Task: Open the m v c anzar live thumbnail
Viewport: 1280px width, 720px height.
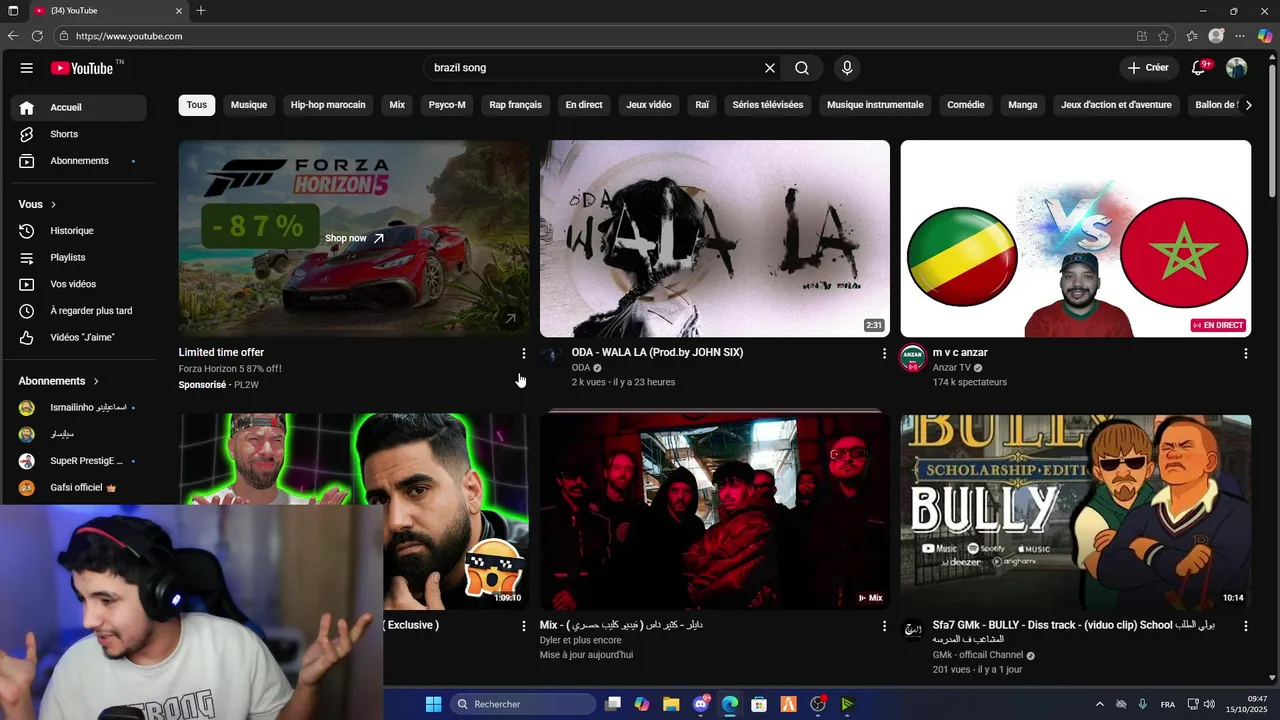Action: tap(1076, 238)
